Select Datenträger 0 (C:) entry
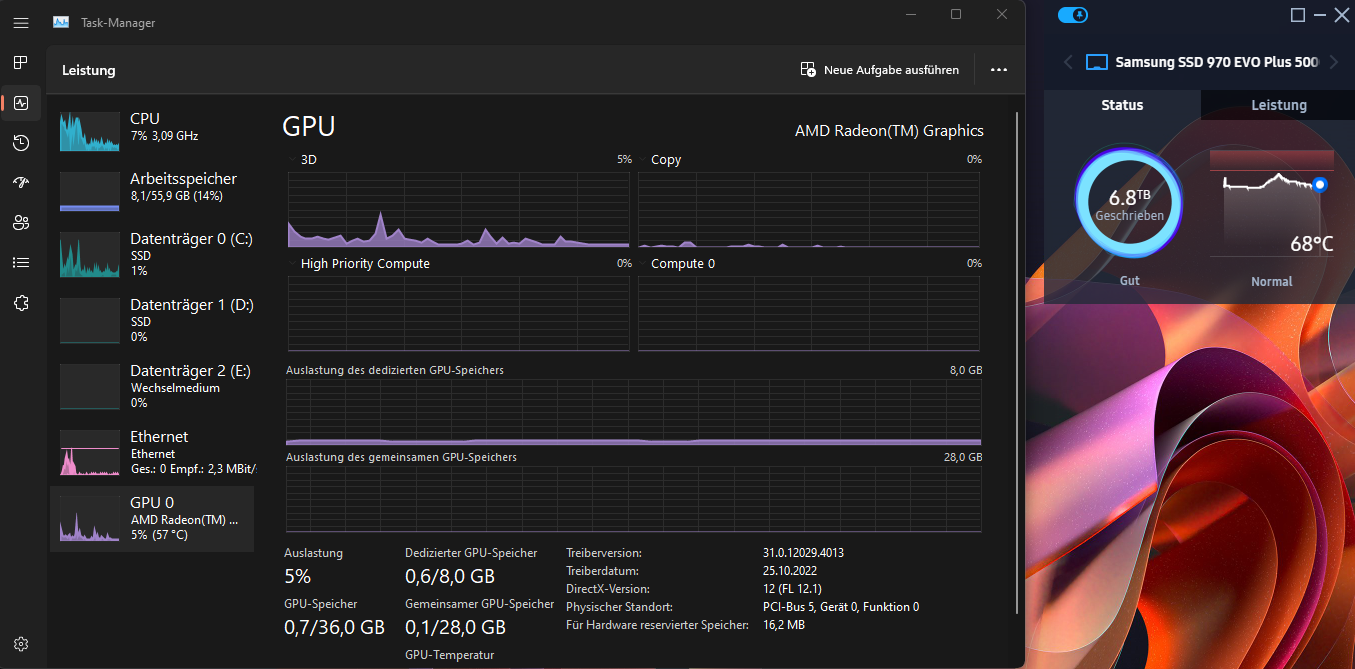The height and width of the screenshot is (669, 1355). pos(152,254)
